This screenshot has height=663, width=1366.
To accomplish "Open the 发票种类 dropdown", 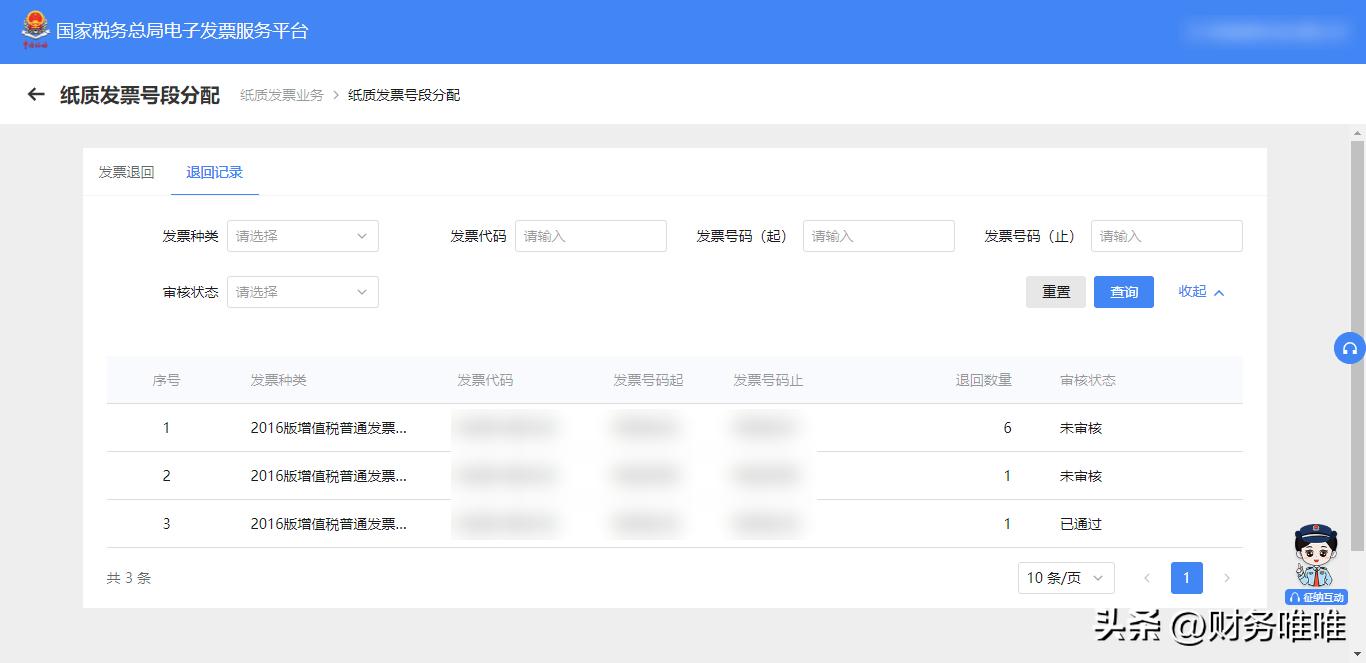I will (x=302, y=236).
